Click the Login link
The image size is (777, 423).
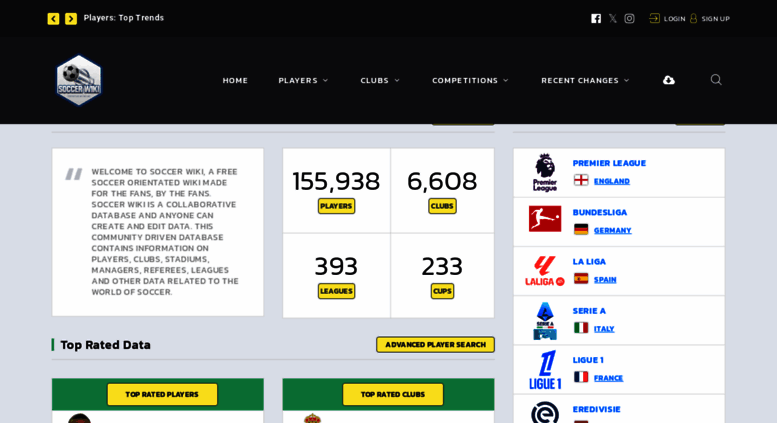674,19
